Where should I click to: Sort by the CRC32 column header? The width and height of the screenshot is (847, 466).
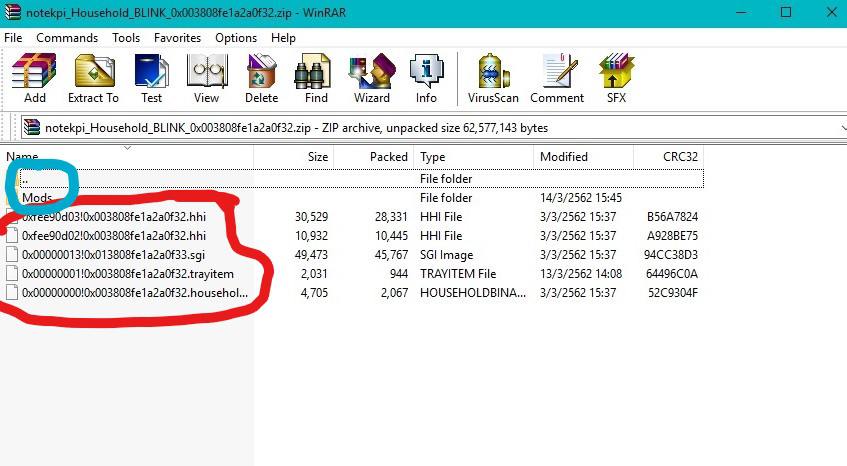[x=668, y=157]
